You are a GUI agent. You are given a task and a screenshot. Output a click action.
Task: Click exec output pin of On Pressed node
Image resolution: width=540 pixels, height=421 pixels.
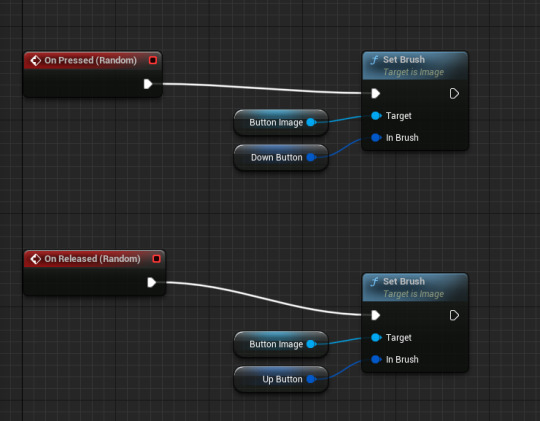point(148,84)
